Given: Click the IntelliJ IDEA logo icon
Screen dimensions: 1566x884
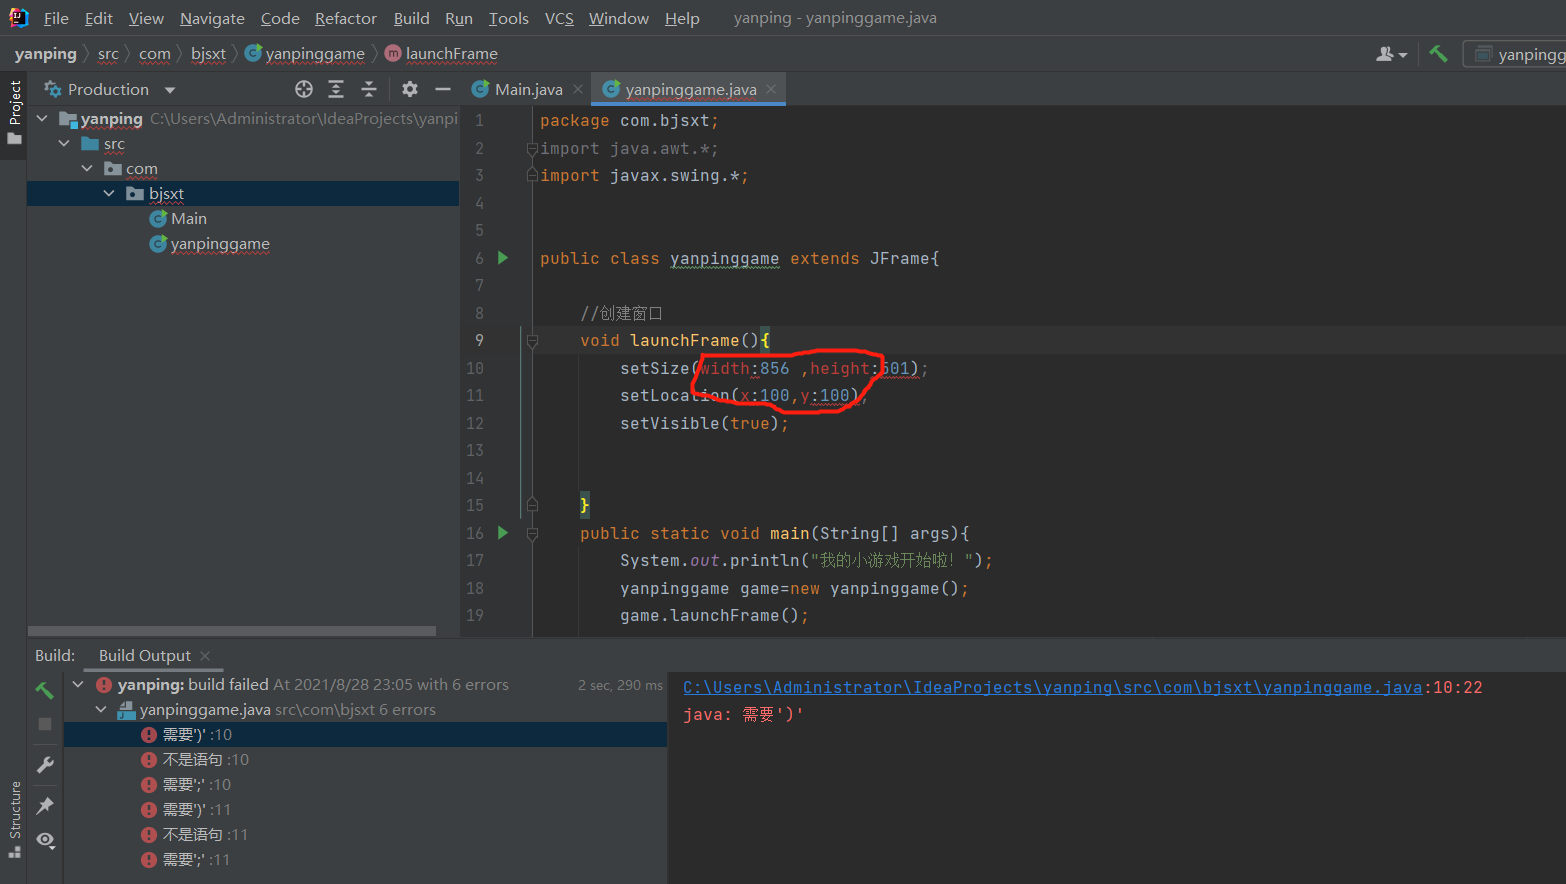Looking at the screenshot, I should [x=18, y=17].
